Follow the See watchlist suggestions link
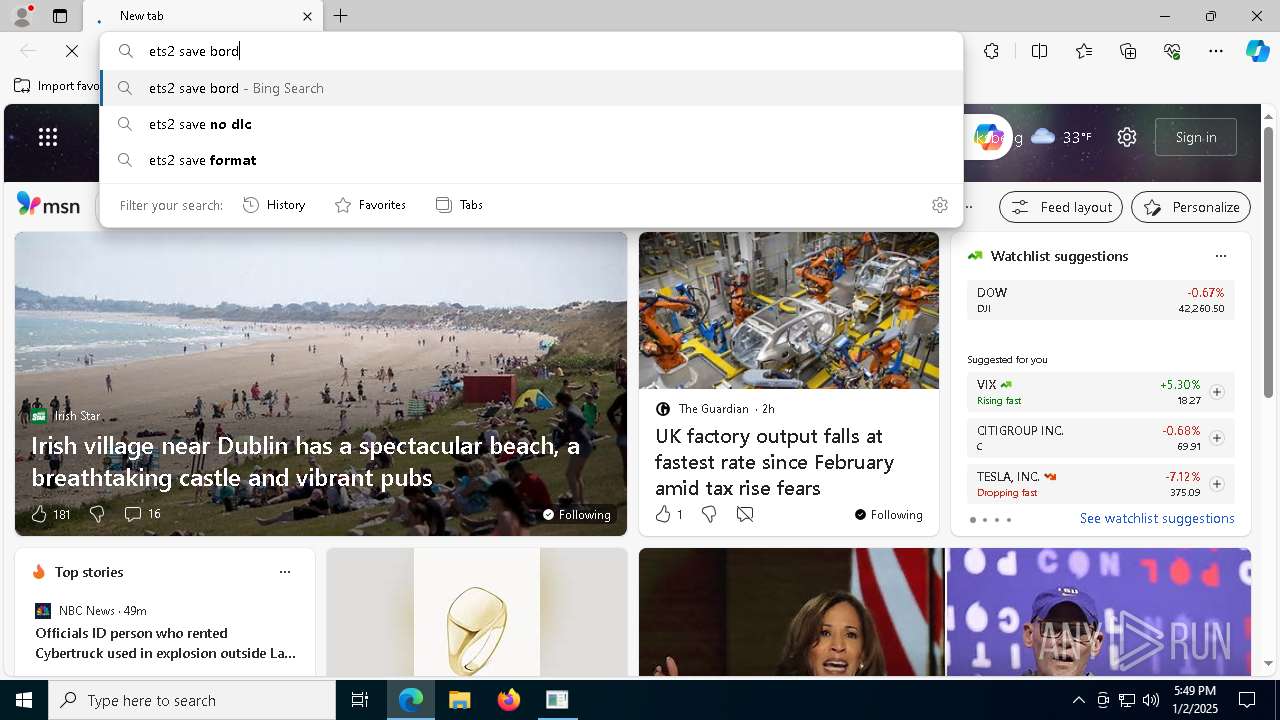The image size is (1280, 720). point(1157,519)
